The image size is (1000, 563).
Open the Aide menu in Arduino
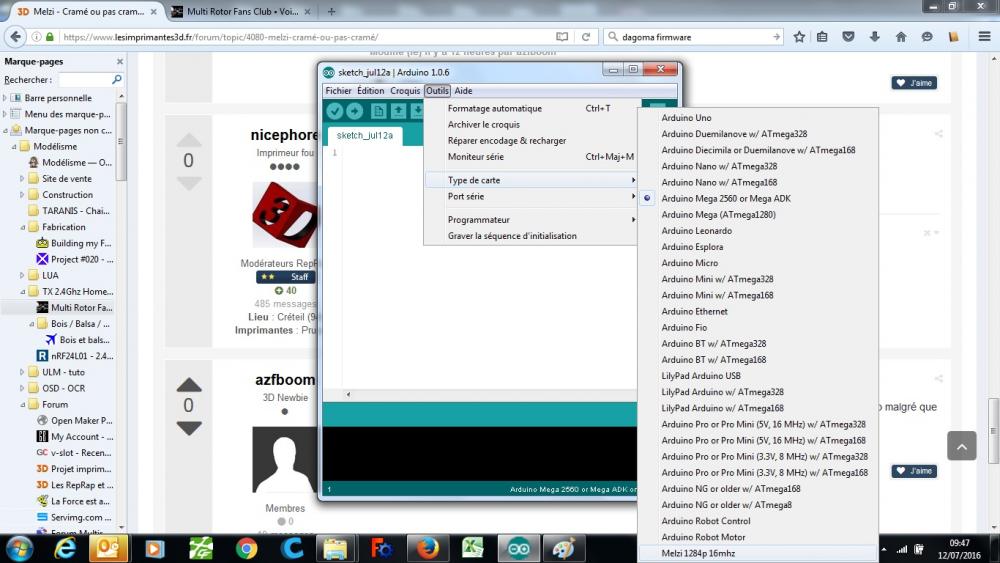click(x=463, y=91)
